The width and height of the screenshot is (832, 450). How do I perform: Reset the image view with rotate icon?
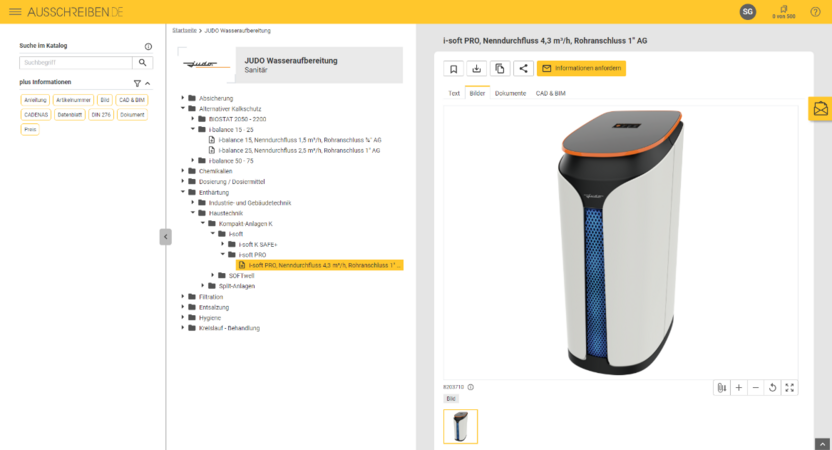773,387
